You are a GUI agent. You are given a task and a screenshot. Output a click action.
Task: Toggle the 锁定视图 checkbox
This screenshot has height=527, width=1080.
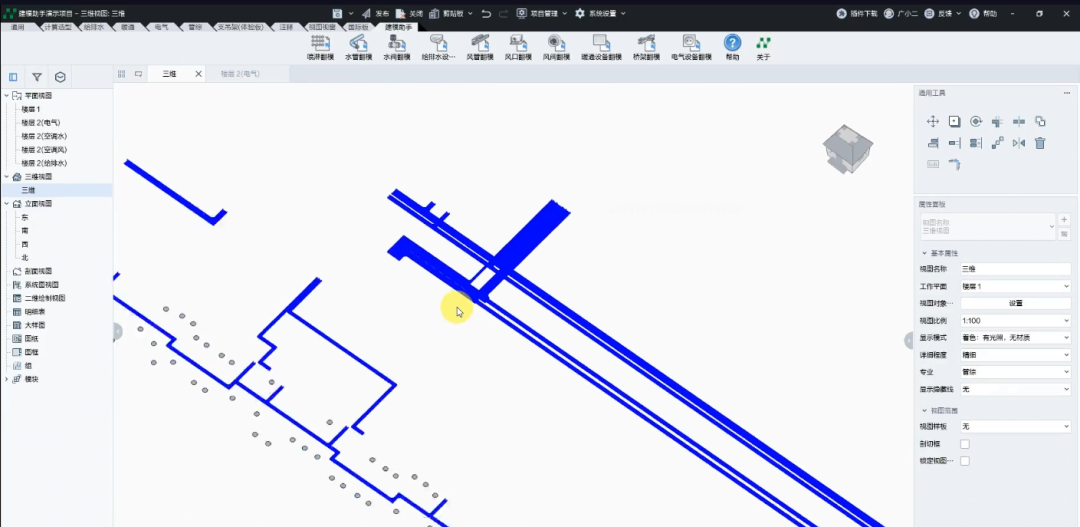(x=965, y=461)
